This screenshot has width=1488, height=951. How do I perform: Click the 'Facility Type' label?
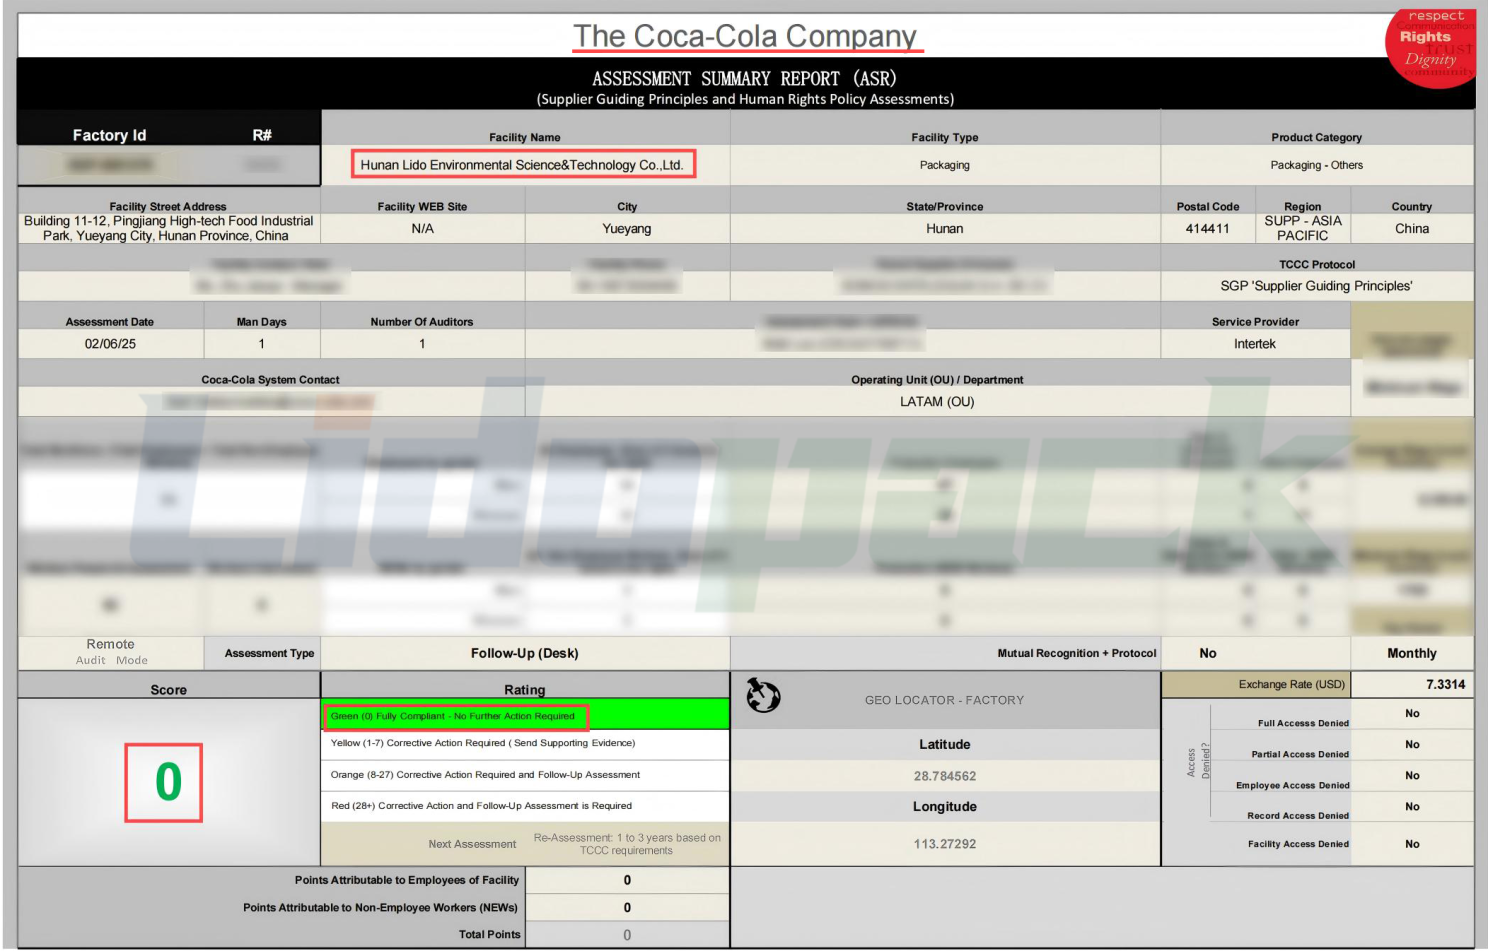coord(945,137)
